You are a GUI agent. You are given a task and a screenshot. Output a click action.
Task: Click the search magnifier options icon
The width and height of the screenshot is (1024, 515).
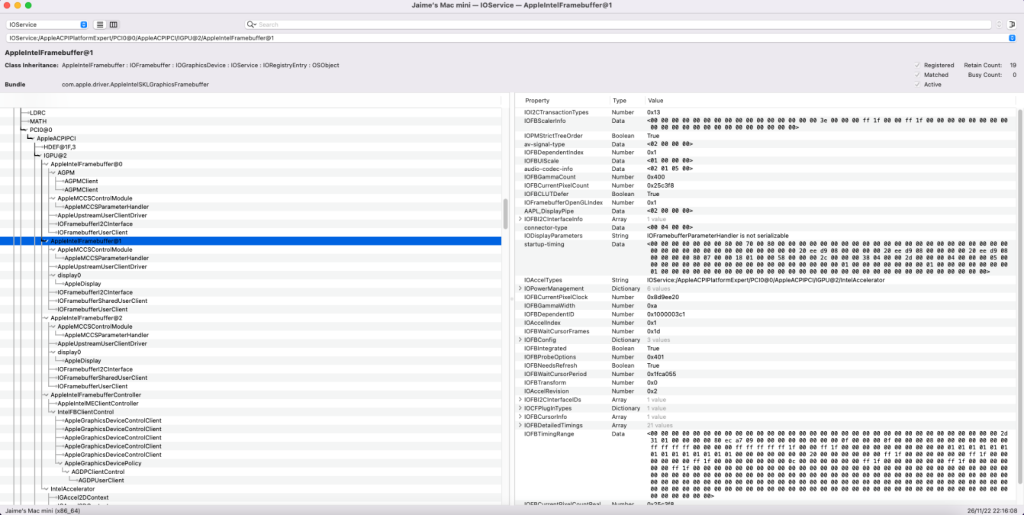coord(252,23)
